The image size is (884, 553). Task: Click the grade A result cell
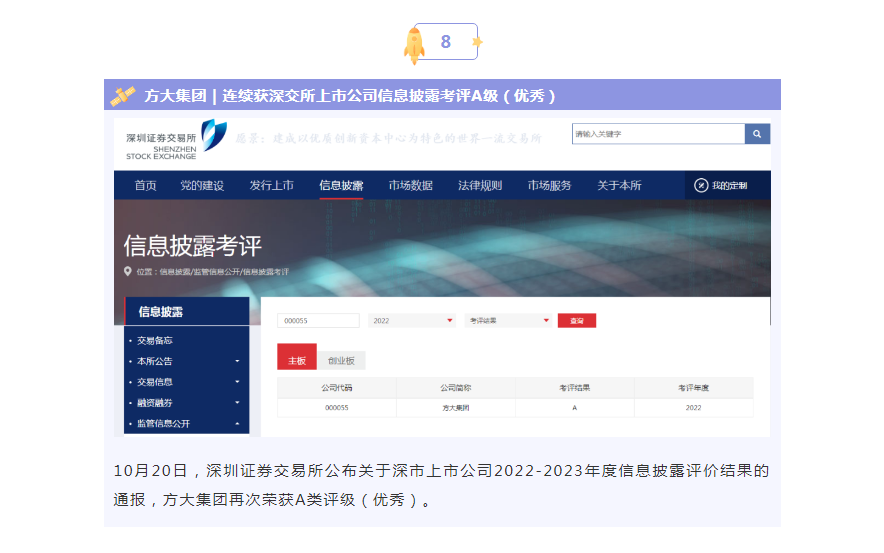tap(574, 408)
